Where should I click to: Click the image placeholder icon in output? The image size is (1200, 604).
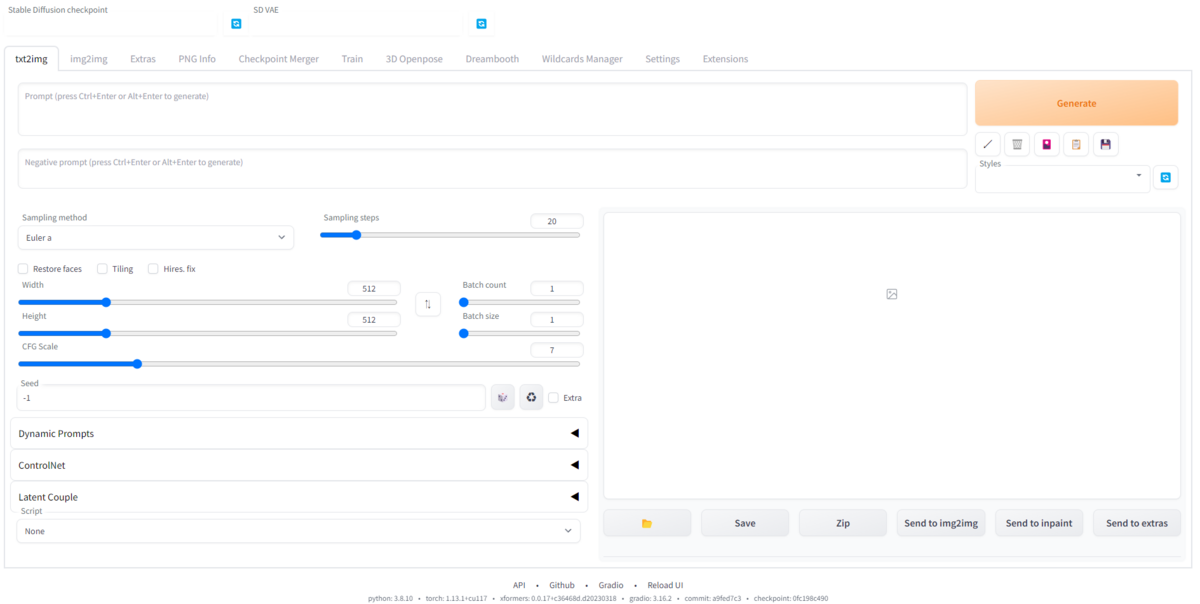892,294
